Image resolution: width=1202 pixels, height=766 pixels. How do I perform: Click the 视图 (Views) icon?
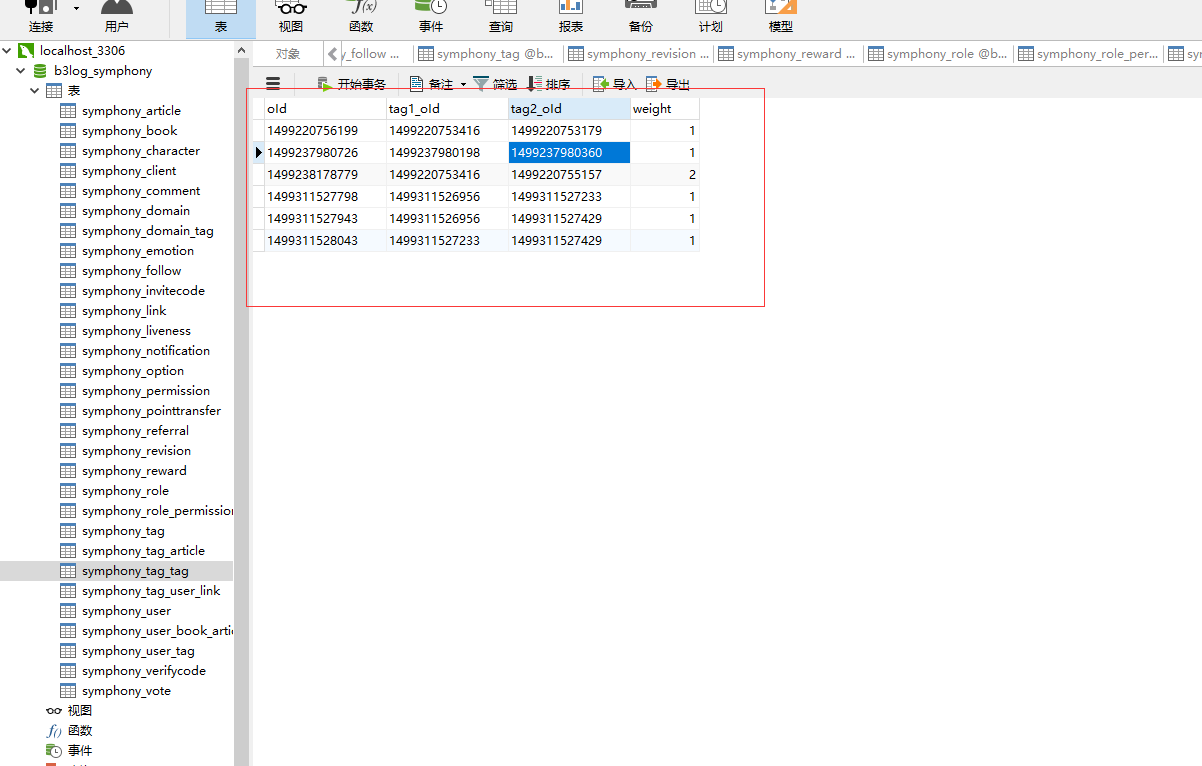pyautogui.click(x=290, y=18)
